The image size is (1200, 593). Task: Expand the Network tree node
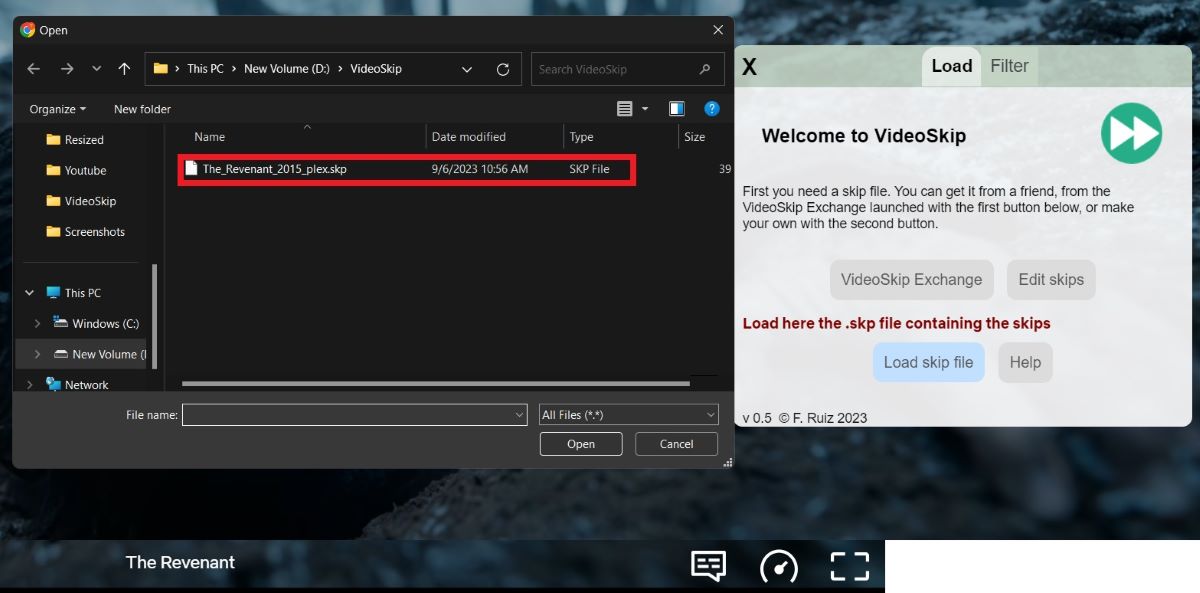(30, 385)
